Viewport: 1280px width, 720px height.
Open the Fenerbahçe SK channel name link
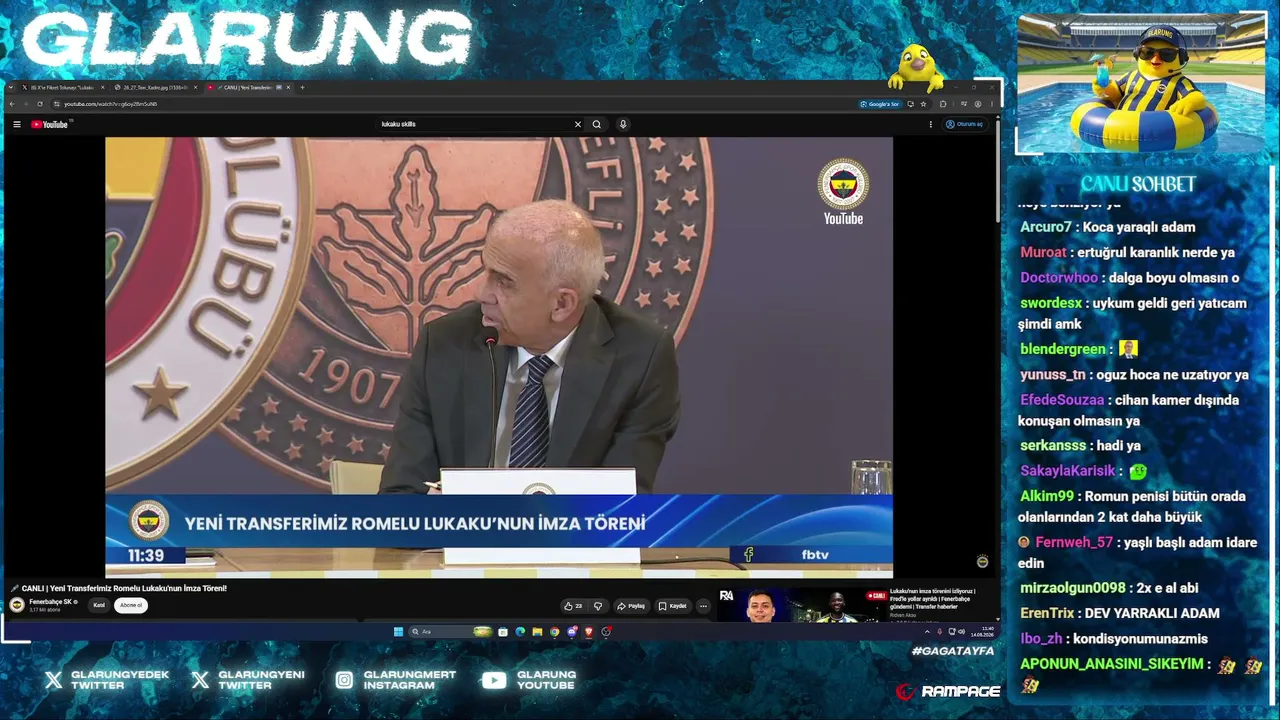click(51, 602)
